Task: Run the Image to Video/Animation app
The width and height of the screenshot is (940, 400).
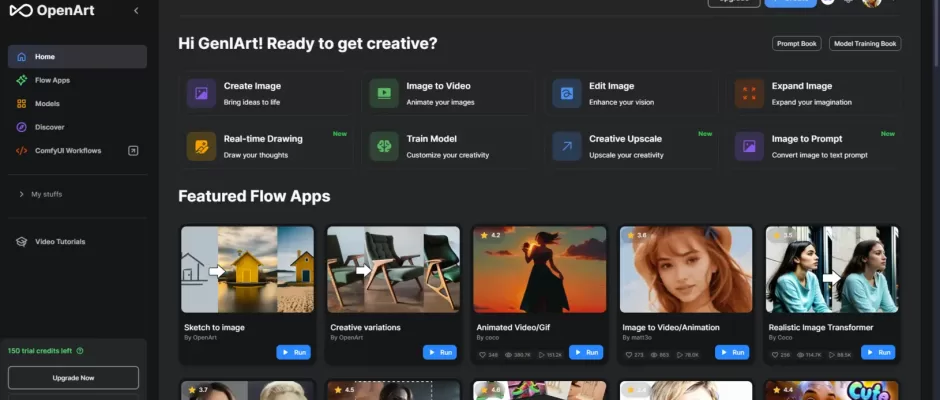Action: [732, 353]
